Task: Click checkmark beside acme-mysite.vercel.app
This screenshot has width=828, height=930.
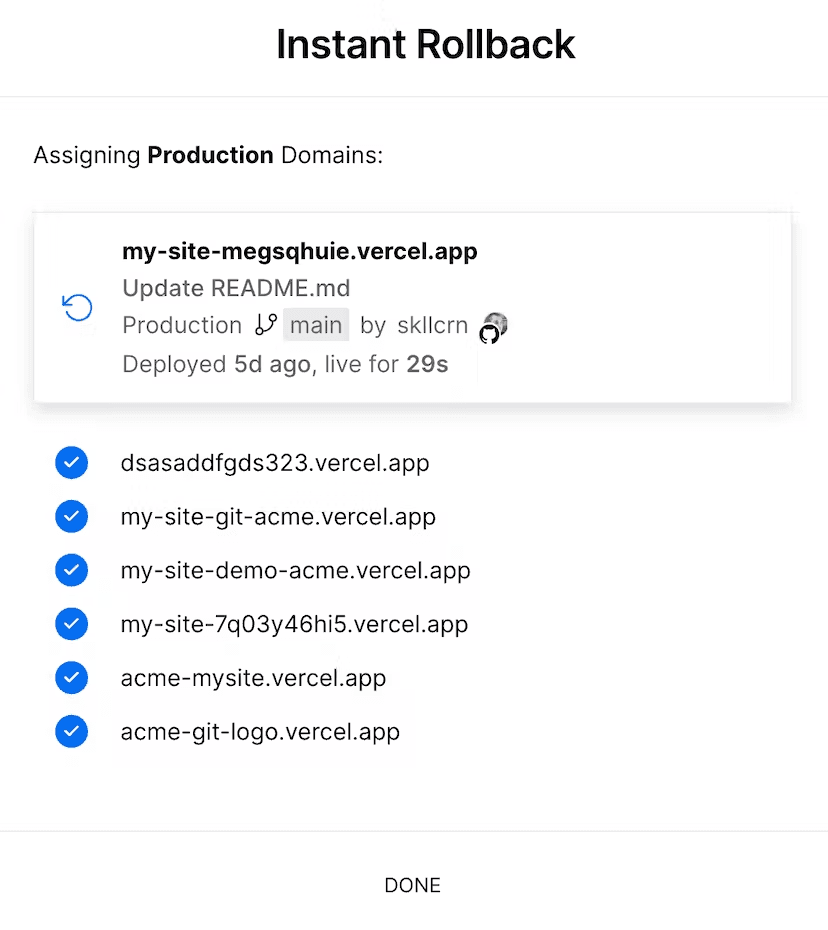Action: pyautogui.click(x=71, y=678)
